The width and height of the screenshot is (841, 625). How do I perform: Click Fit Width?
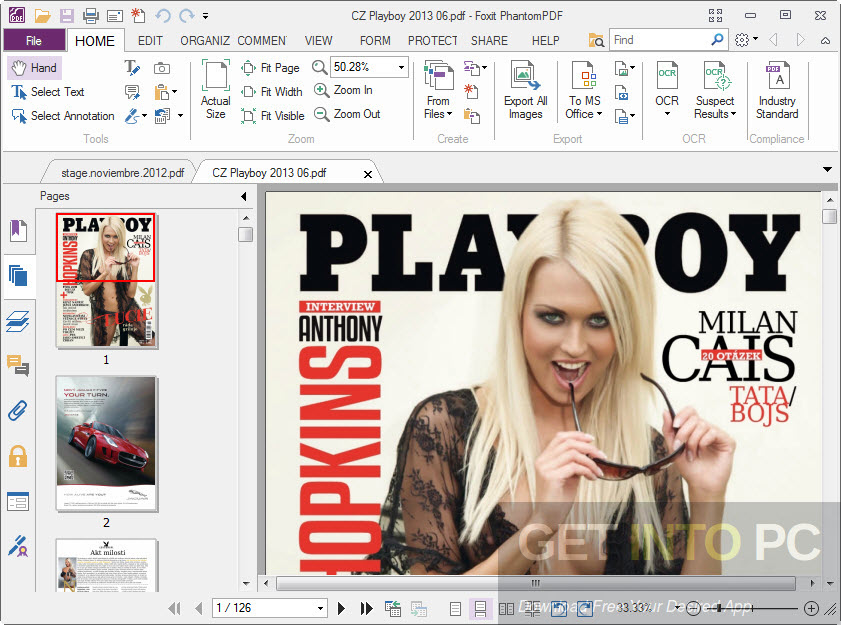tap(272, 92)
